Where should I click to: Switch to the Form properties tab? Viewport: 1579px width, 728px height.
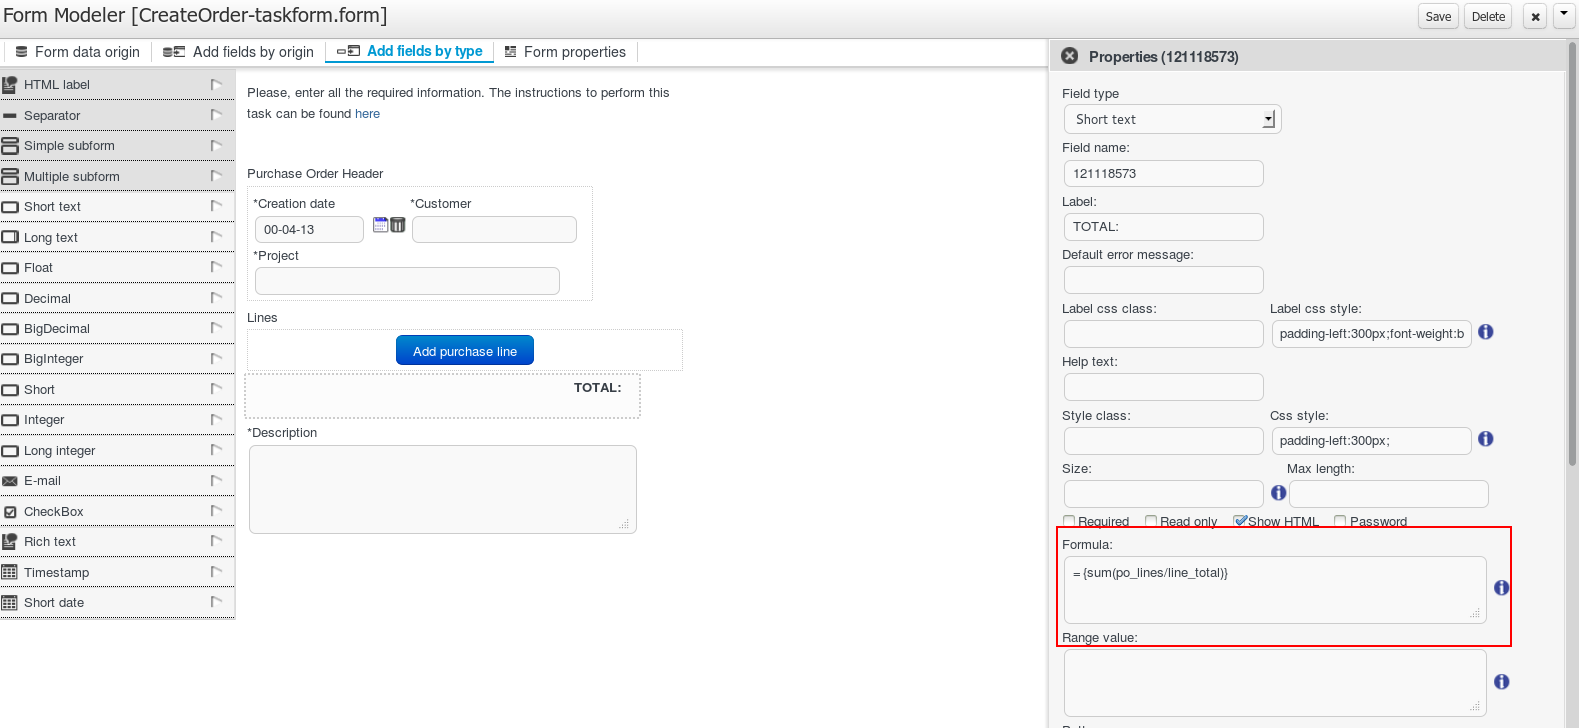565,52
